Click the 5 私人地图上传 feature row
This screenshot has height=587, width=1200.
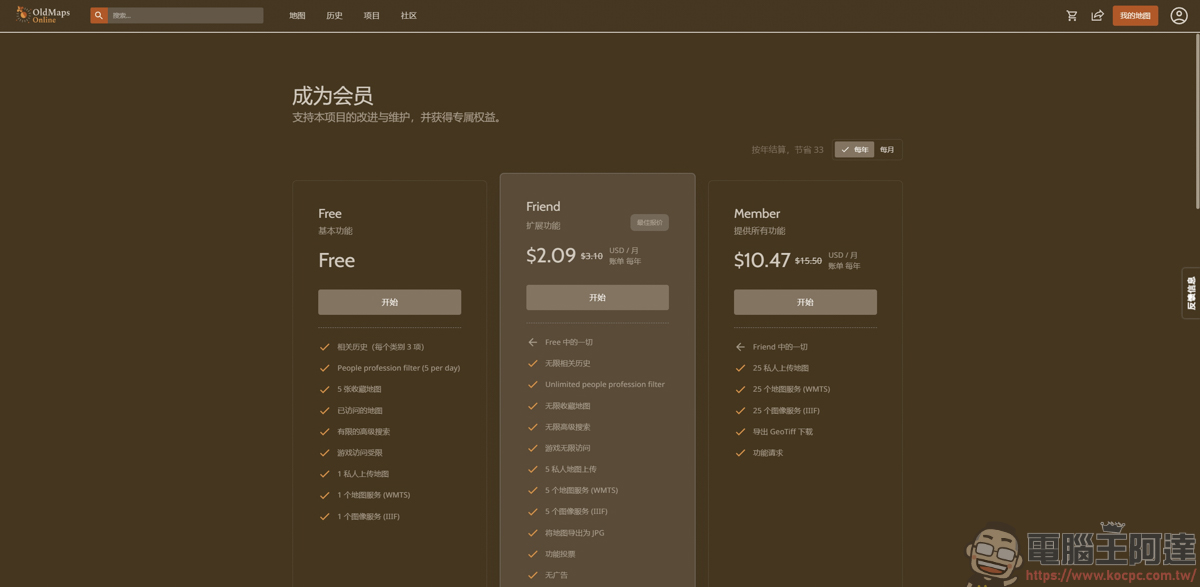571,469
